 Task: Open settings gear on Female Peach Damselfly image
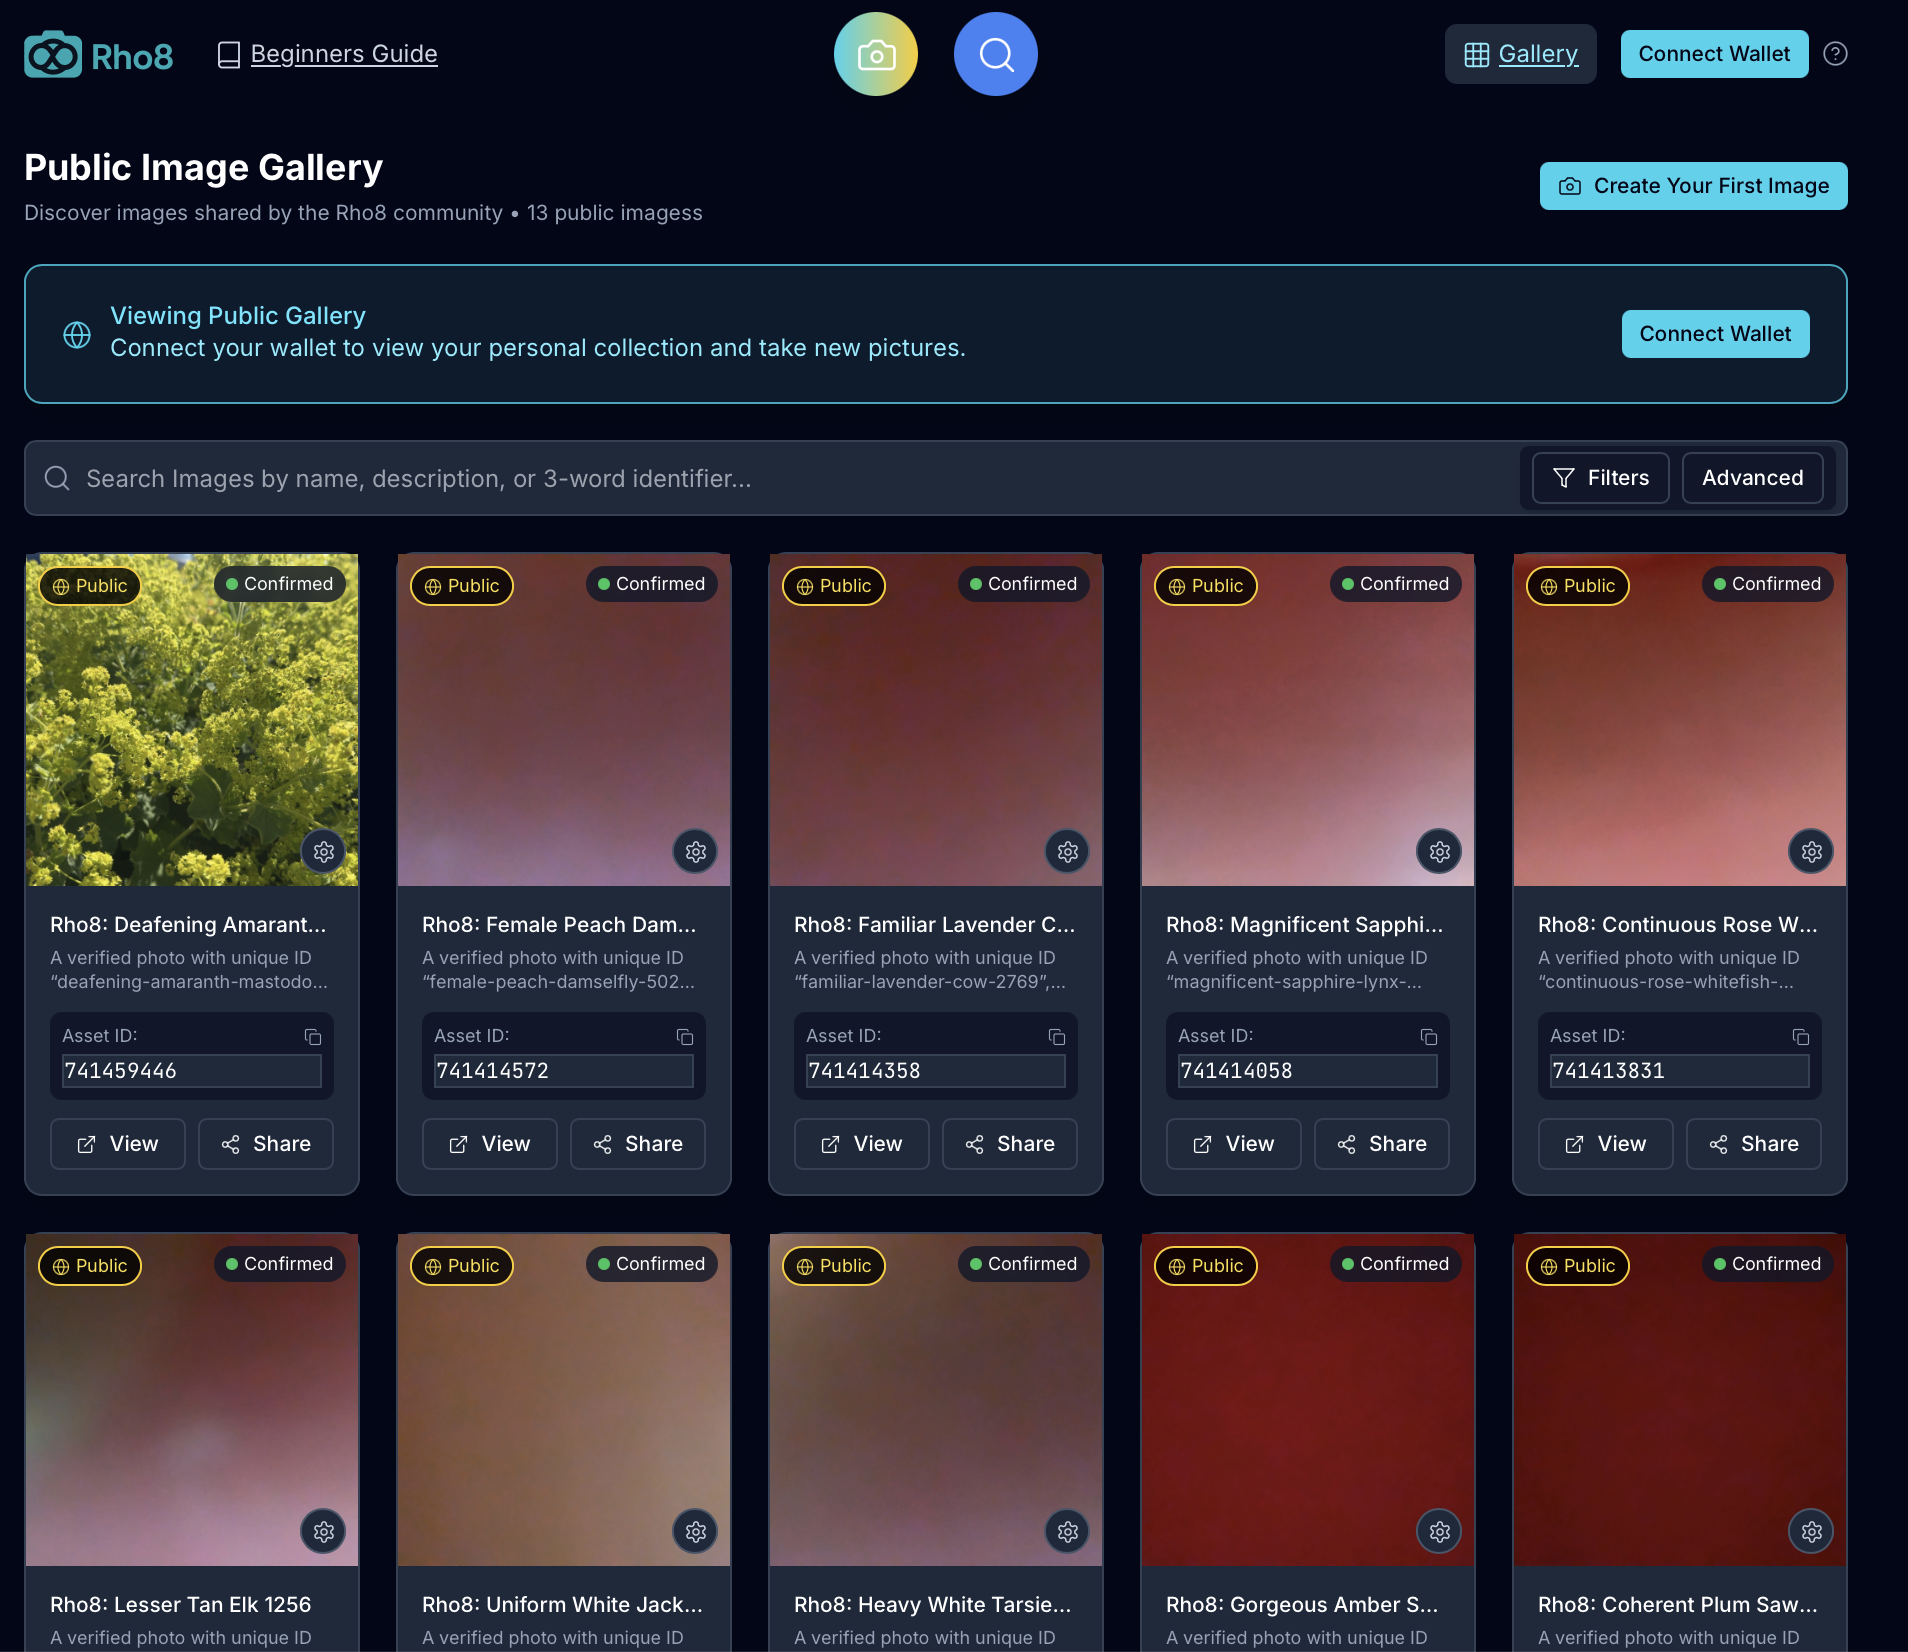pos(696,852)
